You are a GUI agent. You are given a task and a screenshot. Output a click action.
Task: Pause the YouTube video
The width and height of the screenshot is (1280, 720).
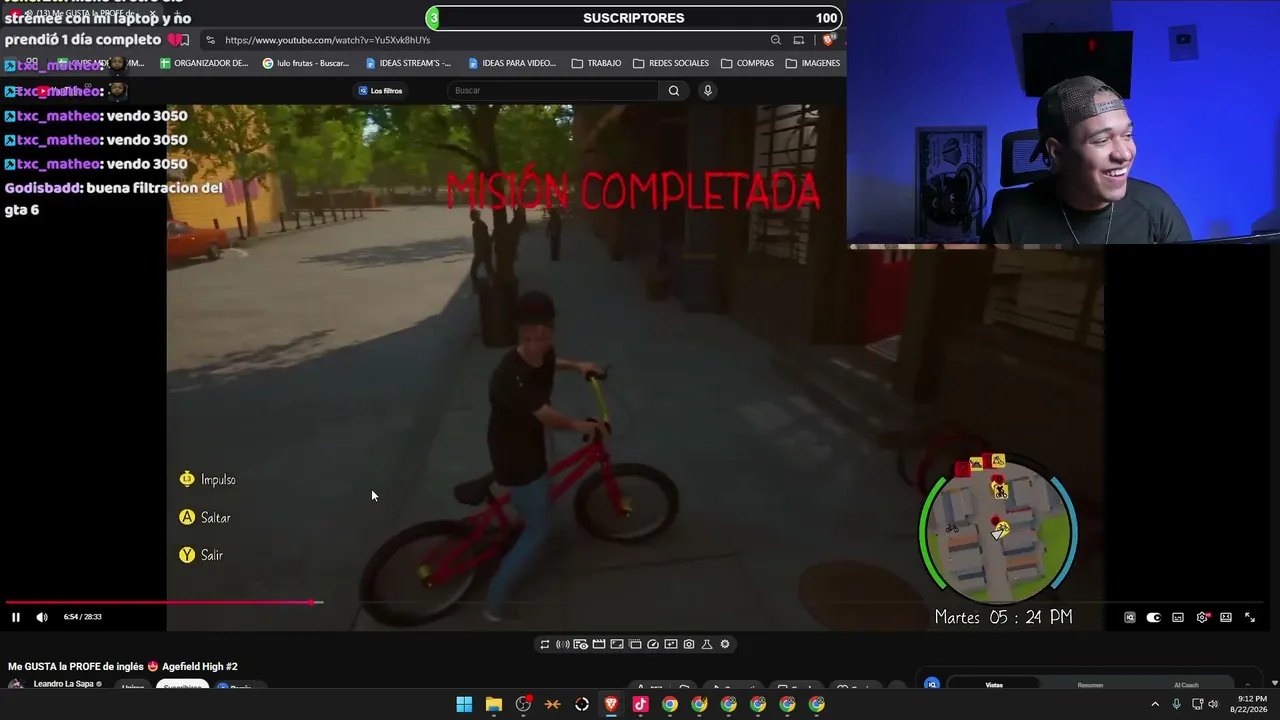coord(16,617)
